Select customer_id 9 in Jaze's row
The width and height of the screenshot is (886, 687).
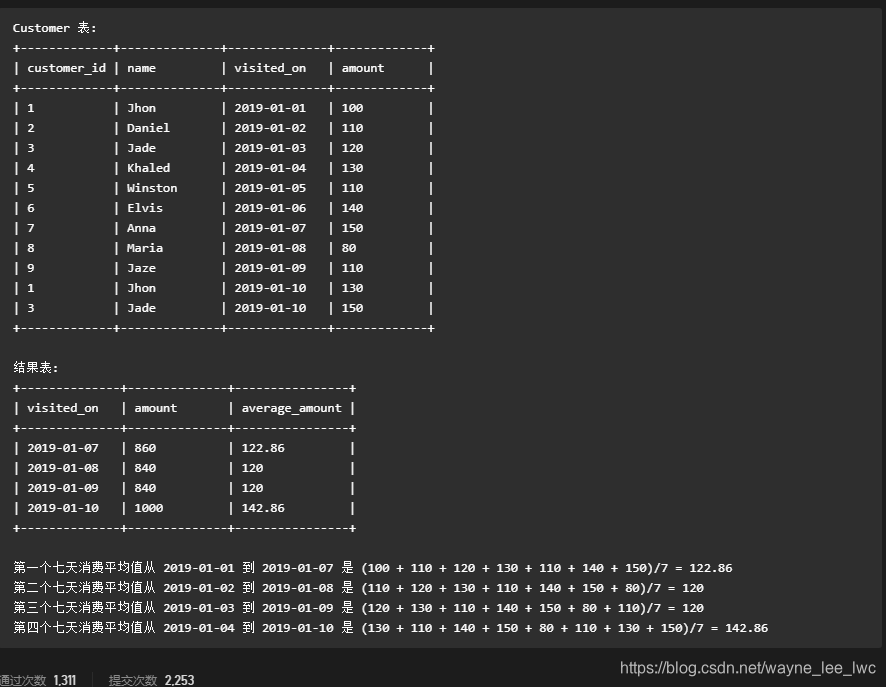point(31,268)
